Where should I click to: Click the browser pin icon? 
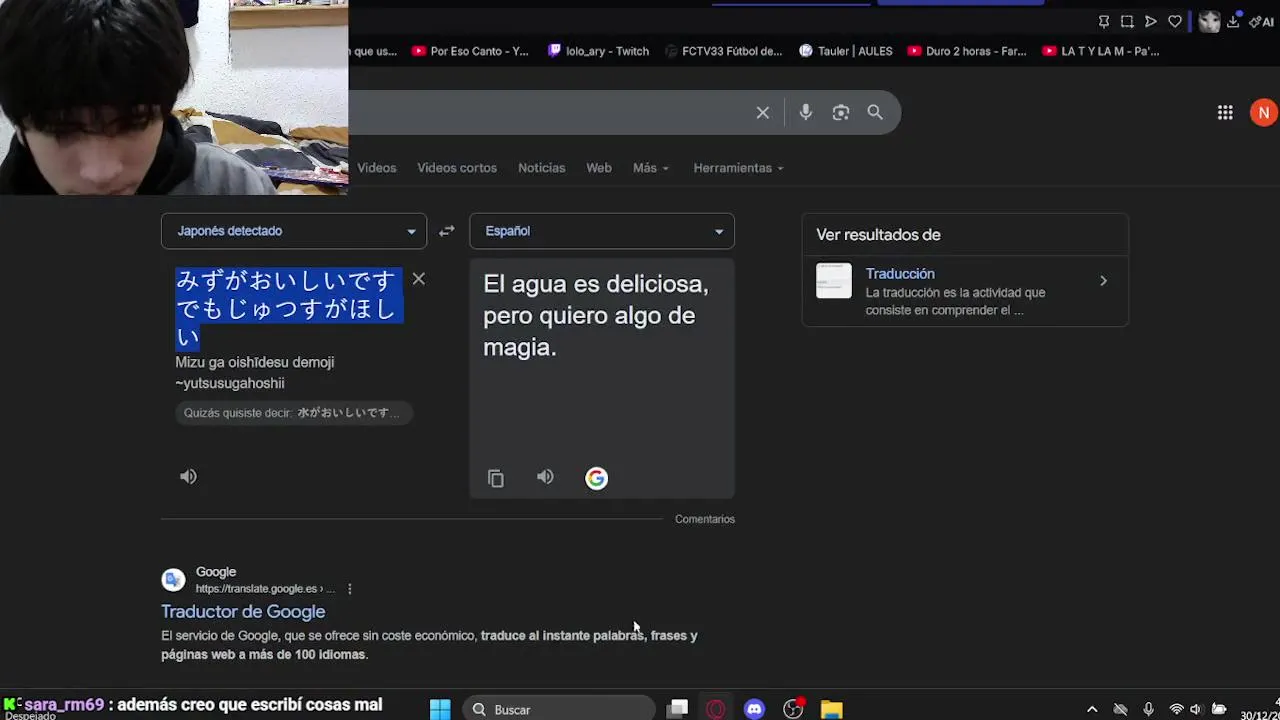pos(1104,22)
